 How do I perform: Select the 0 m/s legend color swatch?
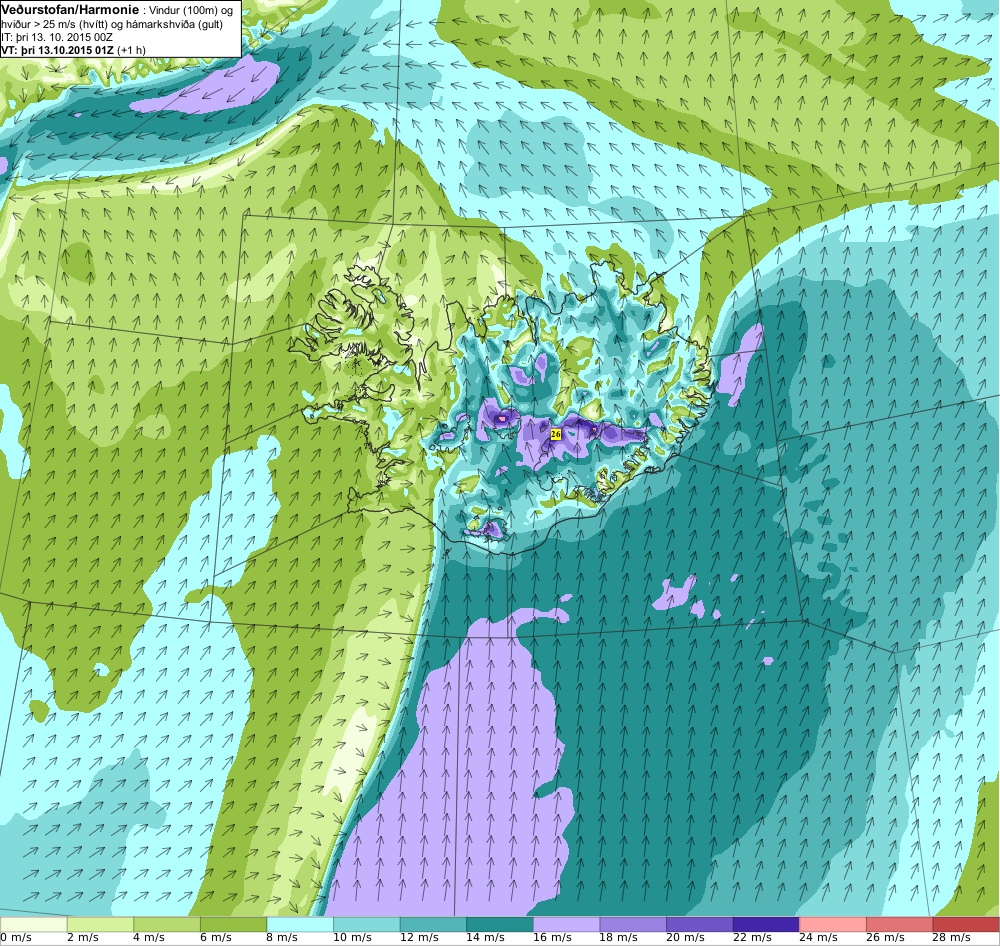click(33, 924)
